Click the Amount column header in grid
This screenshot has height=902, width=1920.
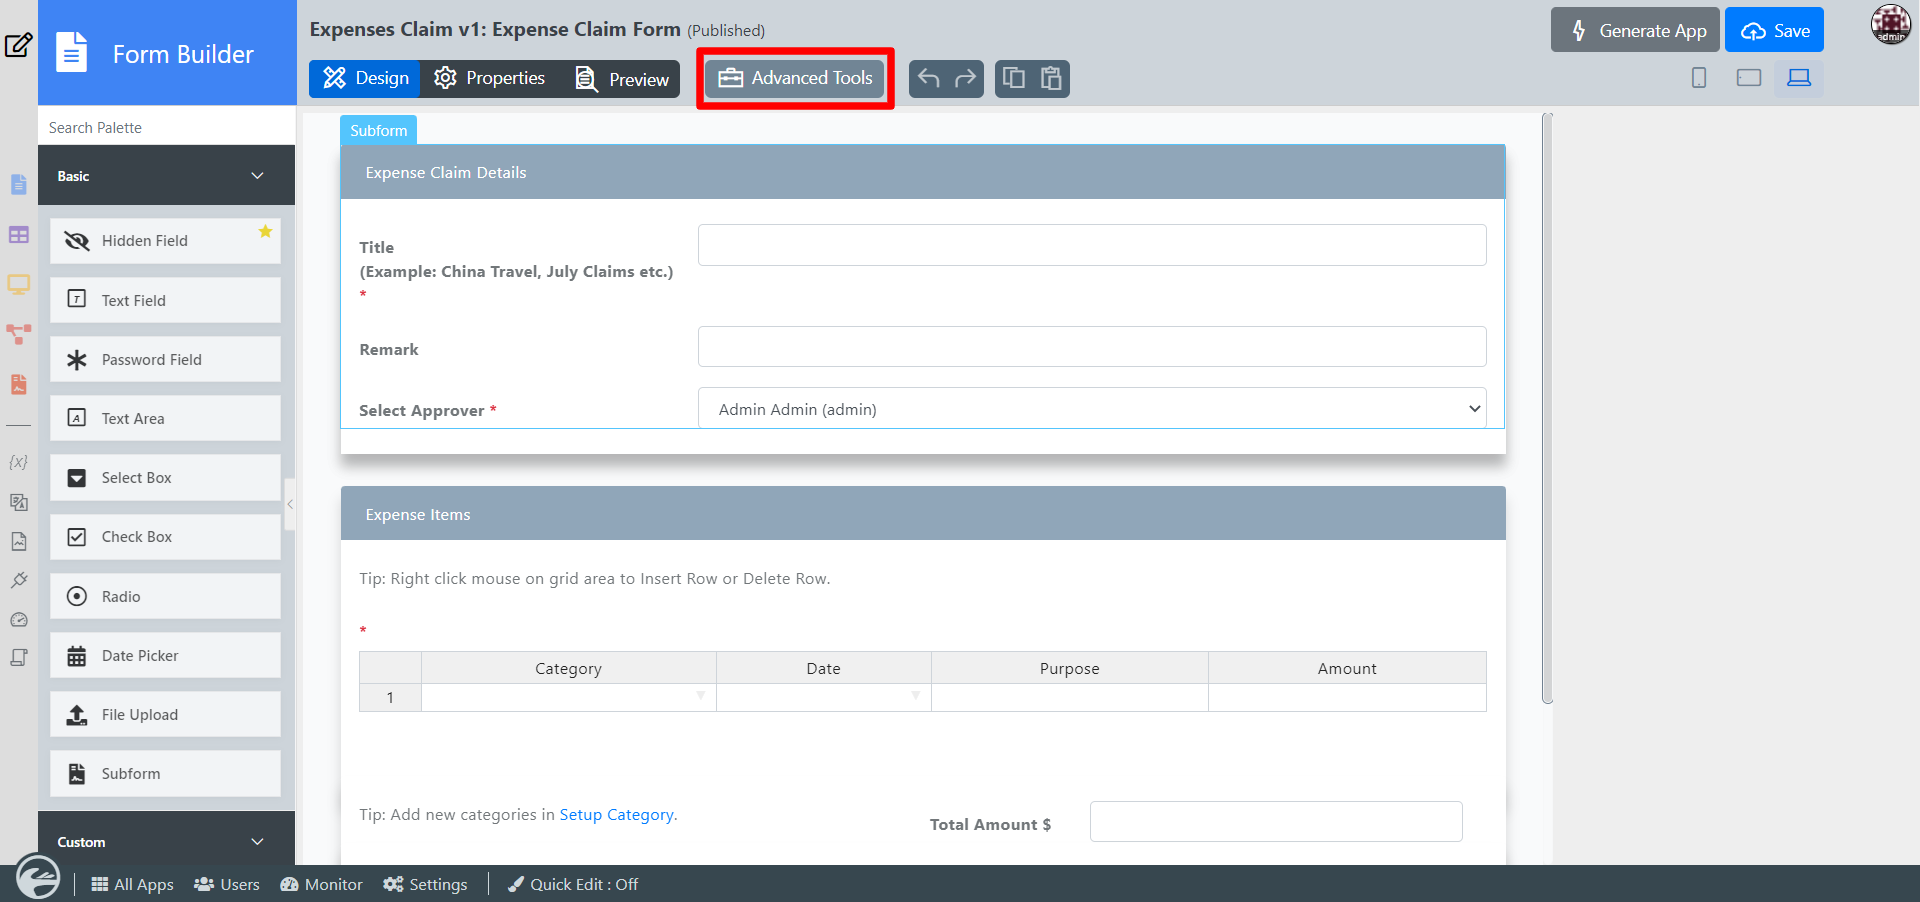[x=1347, y=668]
